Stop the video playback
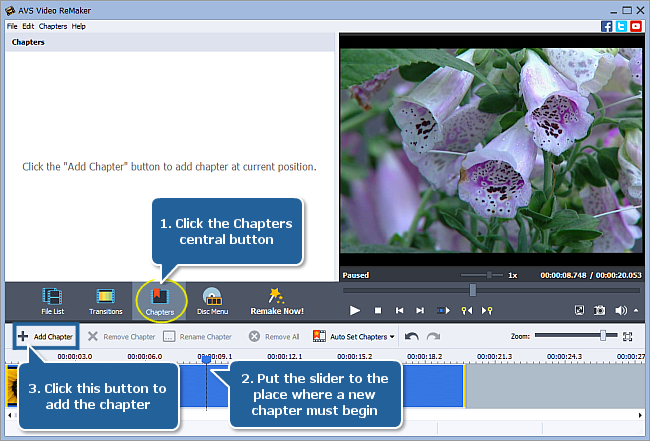 point(378,310)
